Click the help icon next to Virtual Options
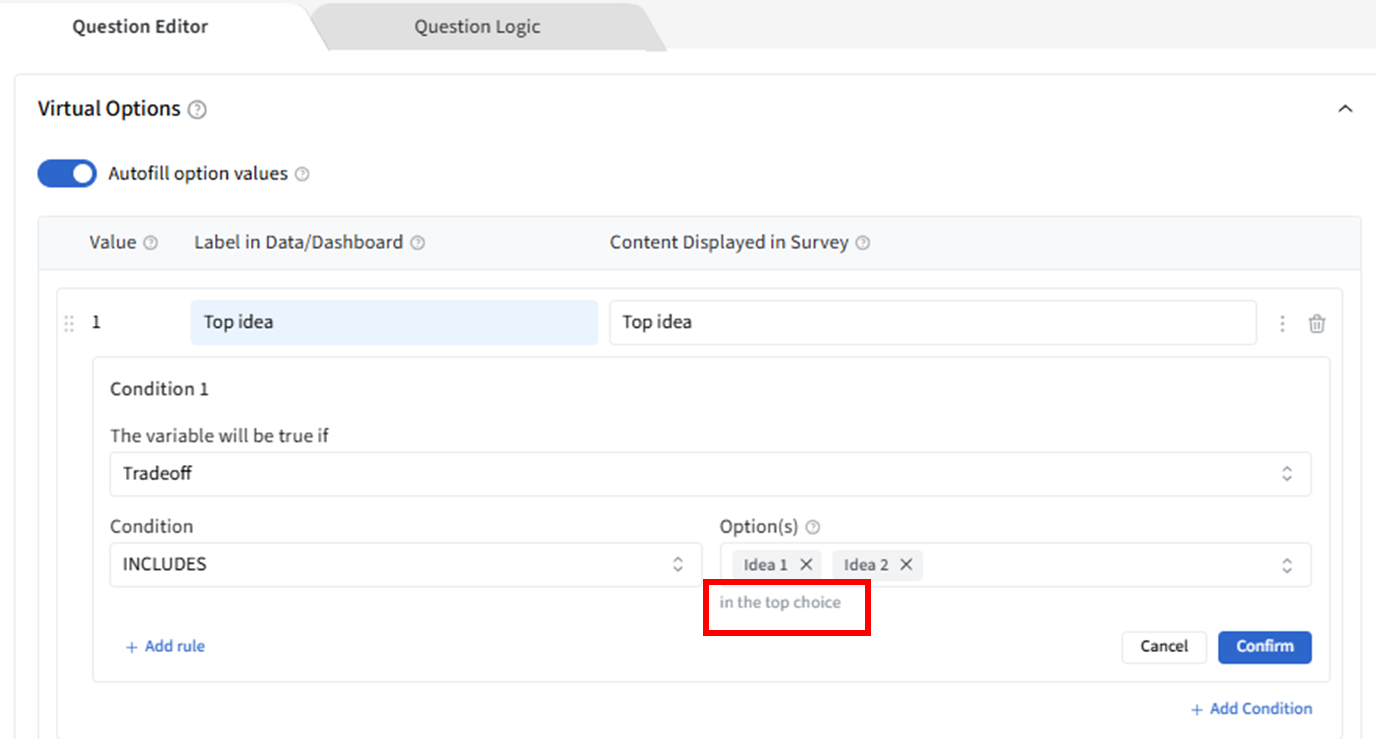The width and height of the screenshot is (1376, 739). tap(197, 110)
